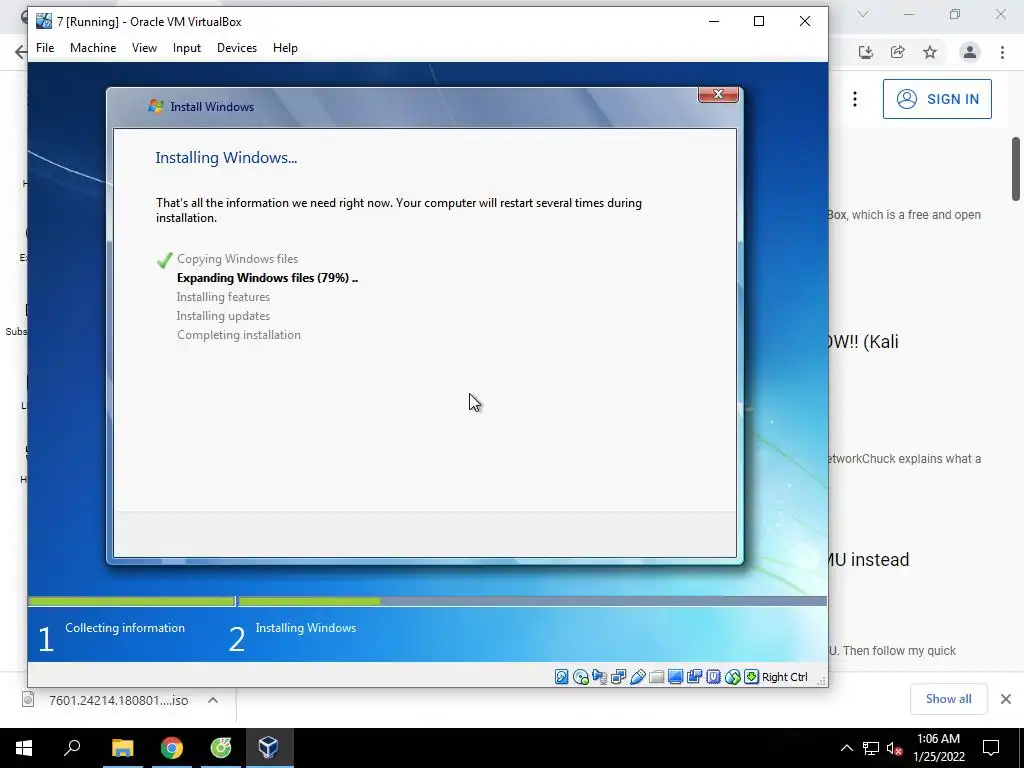Click the VirtualBox window title bar icon
This screenshot has width=1024, height=768.
[x=44, y=21]
